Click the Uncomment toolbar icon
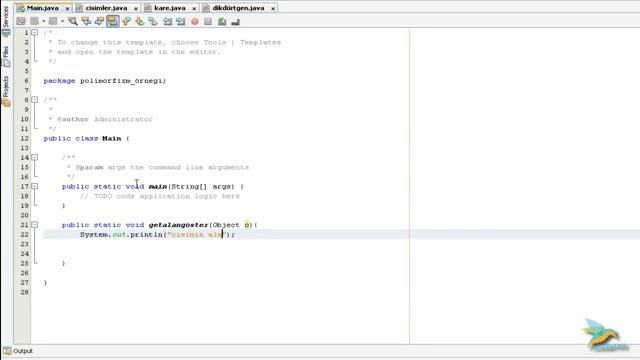 tap(235, 21)
